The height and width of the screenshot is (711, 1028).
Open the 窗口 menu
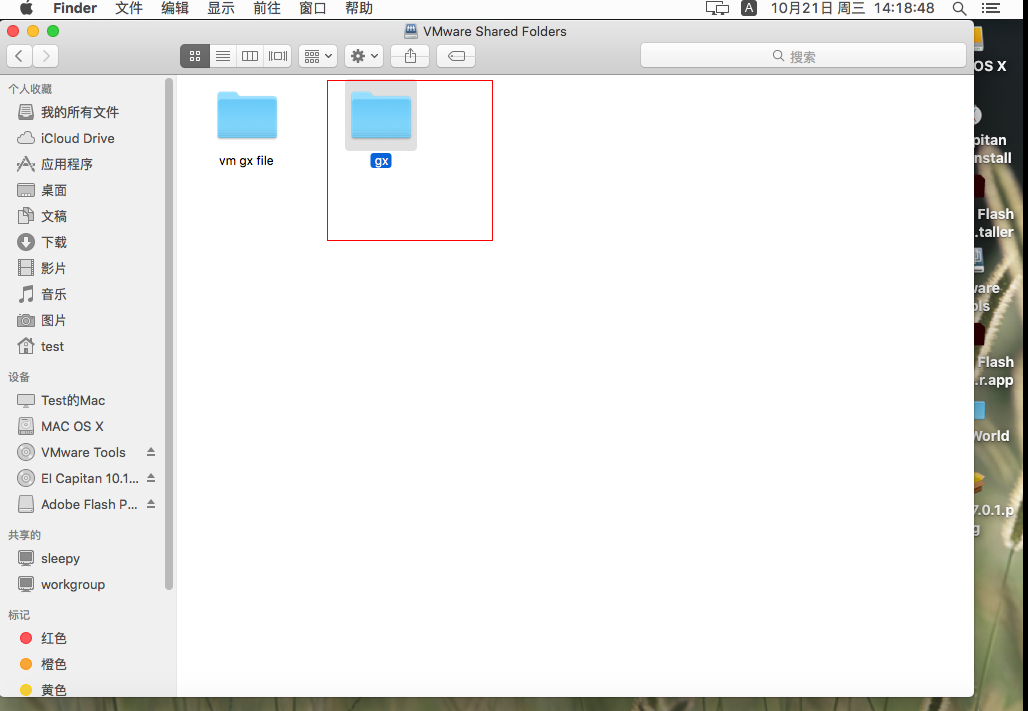coord(313,9)
